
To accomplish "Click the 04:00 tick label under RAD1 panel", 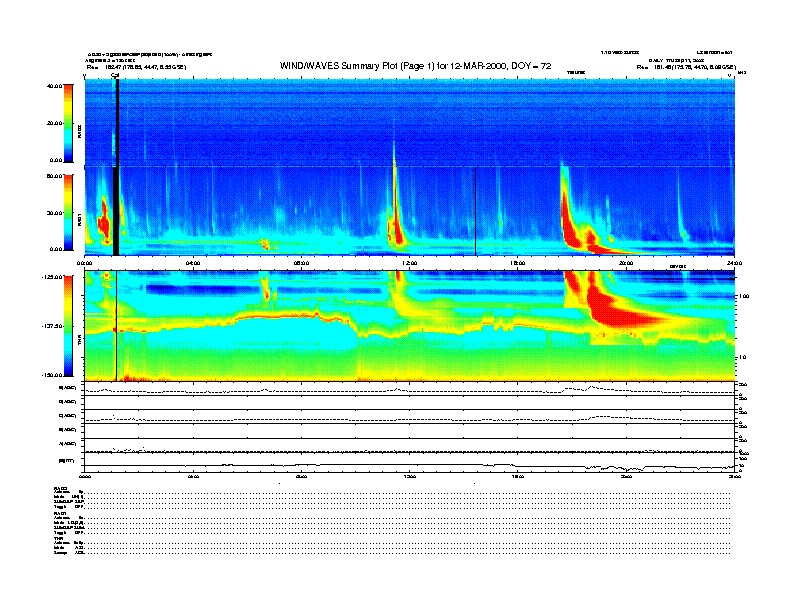I will pyautogui.click(x=193, y=263).
